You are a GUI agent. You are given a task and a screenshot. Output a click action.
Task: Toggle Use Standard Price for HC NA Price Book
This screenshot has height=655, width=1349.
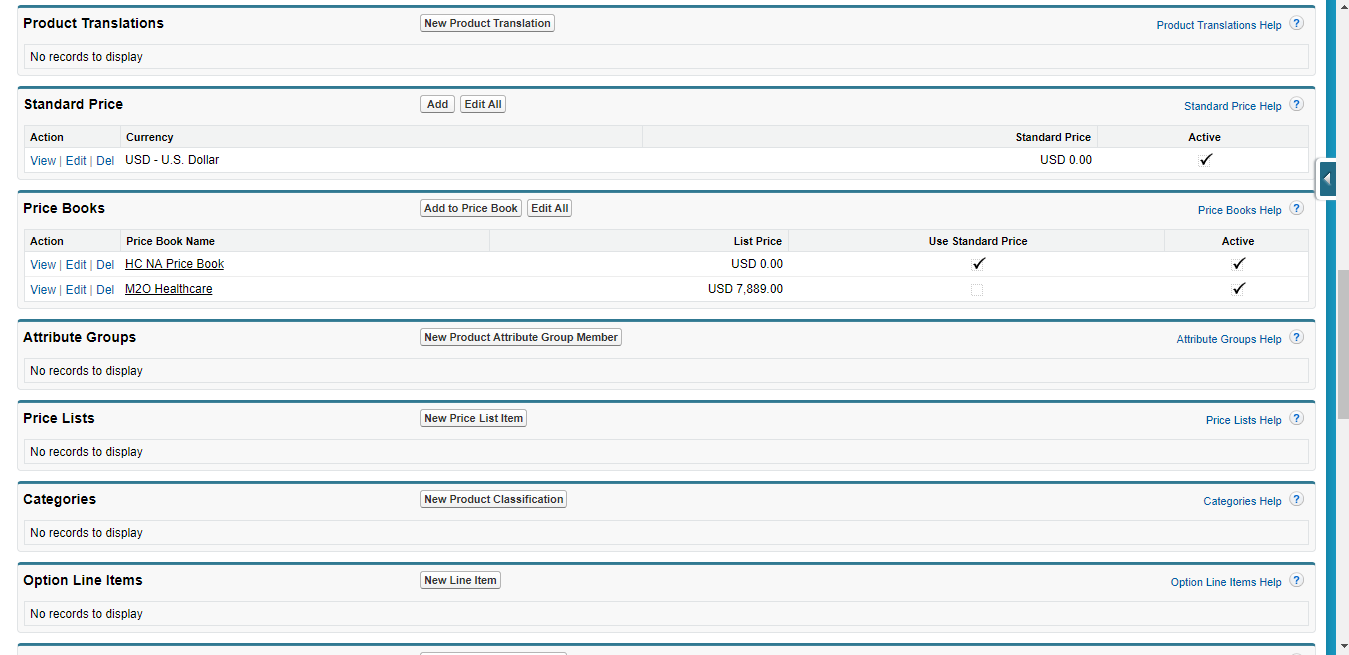(978, 264)
